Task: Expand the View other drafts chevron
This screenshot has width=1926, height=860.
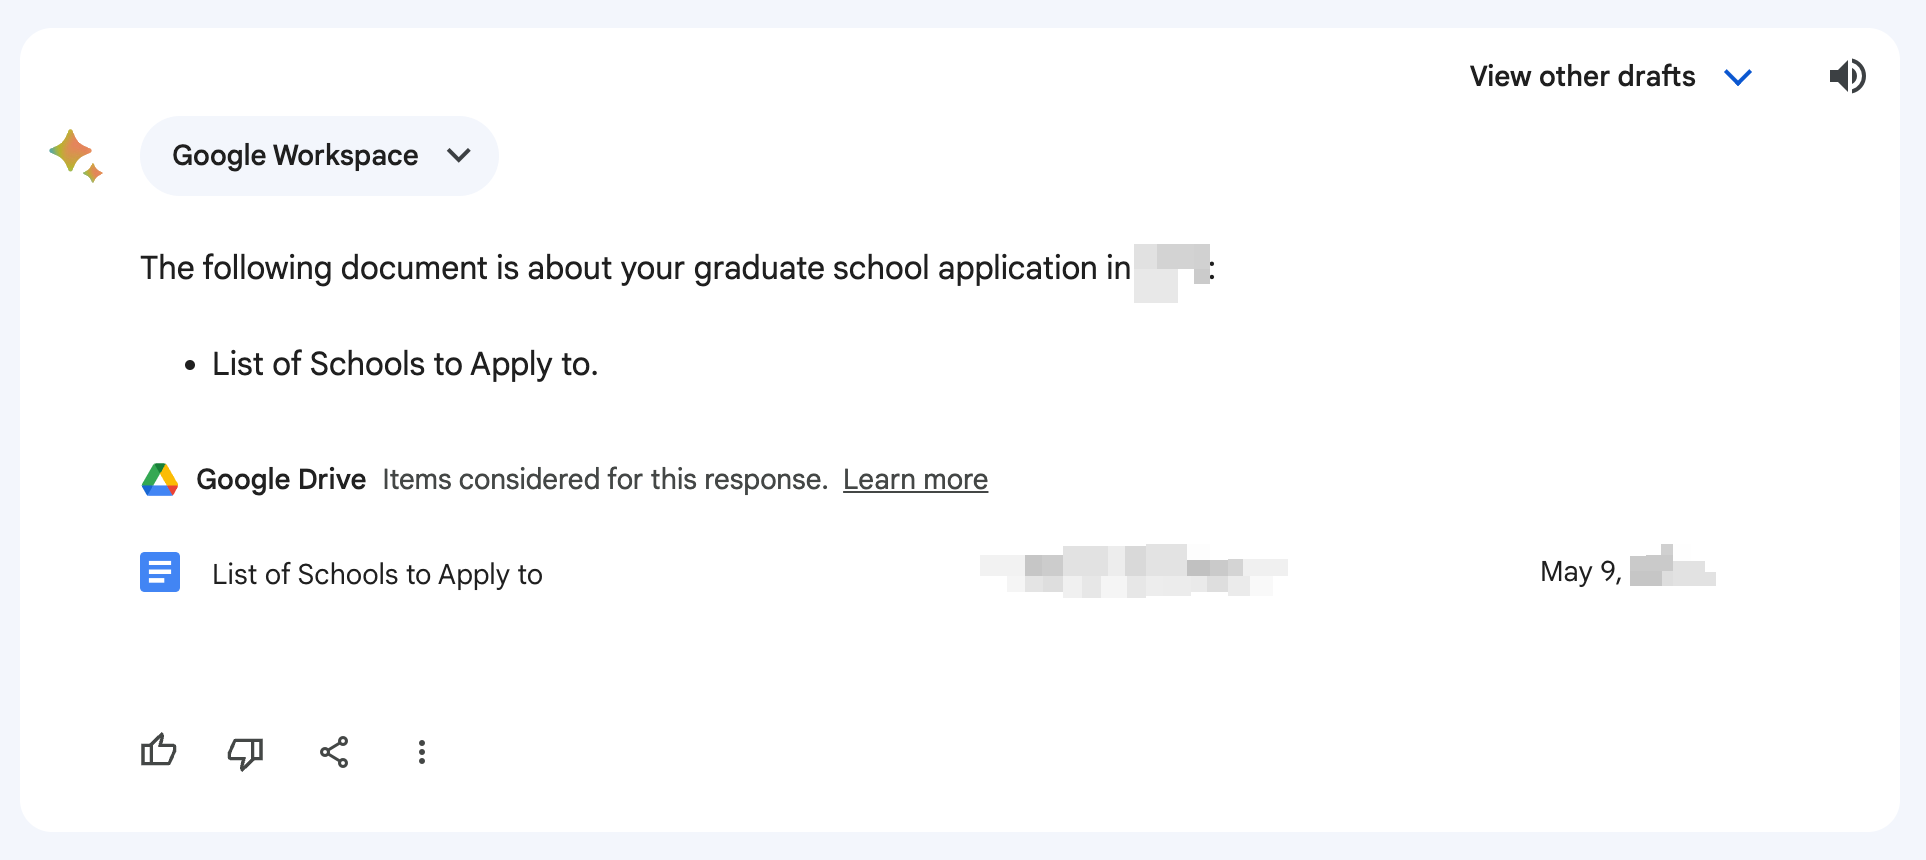Action: coord(1739,77)
